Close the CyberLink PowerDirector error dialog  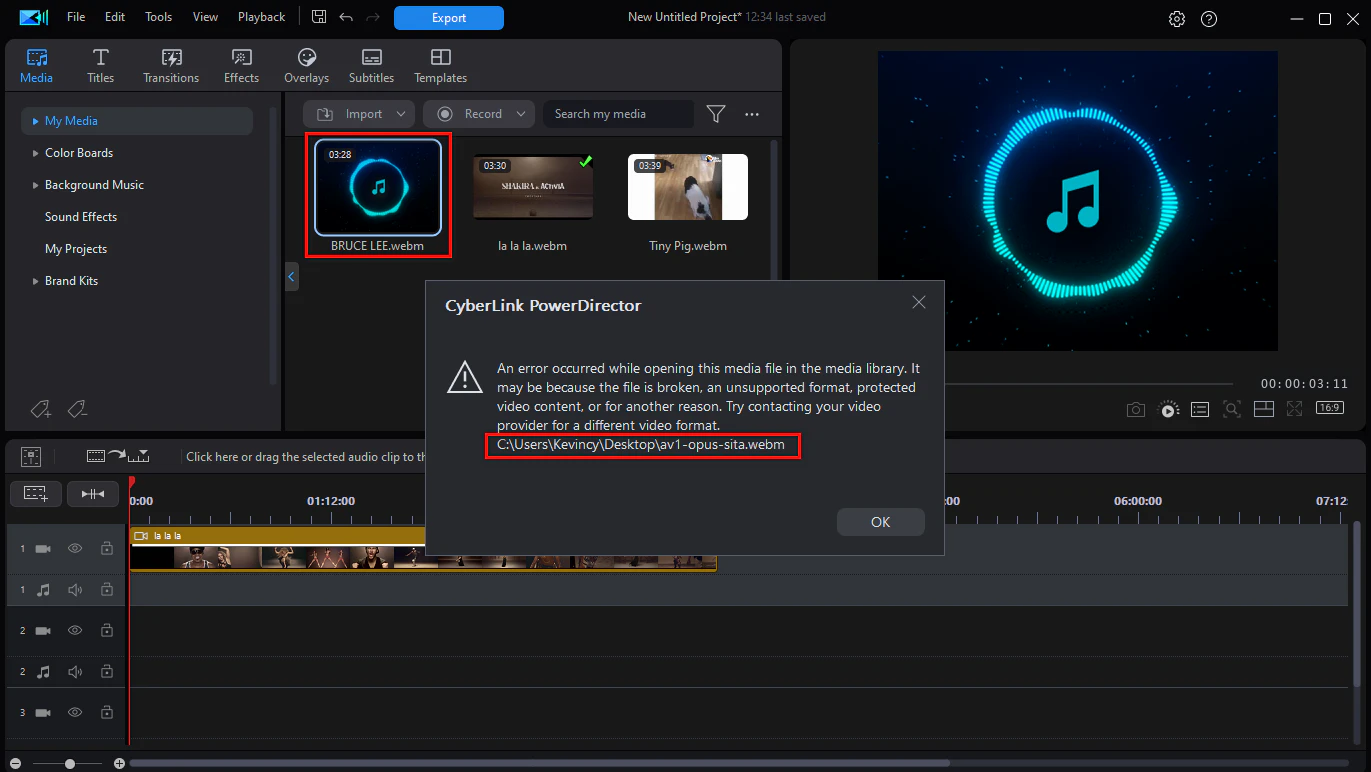pos(919,303)
